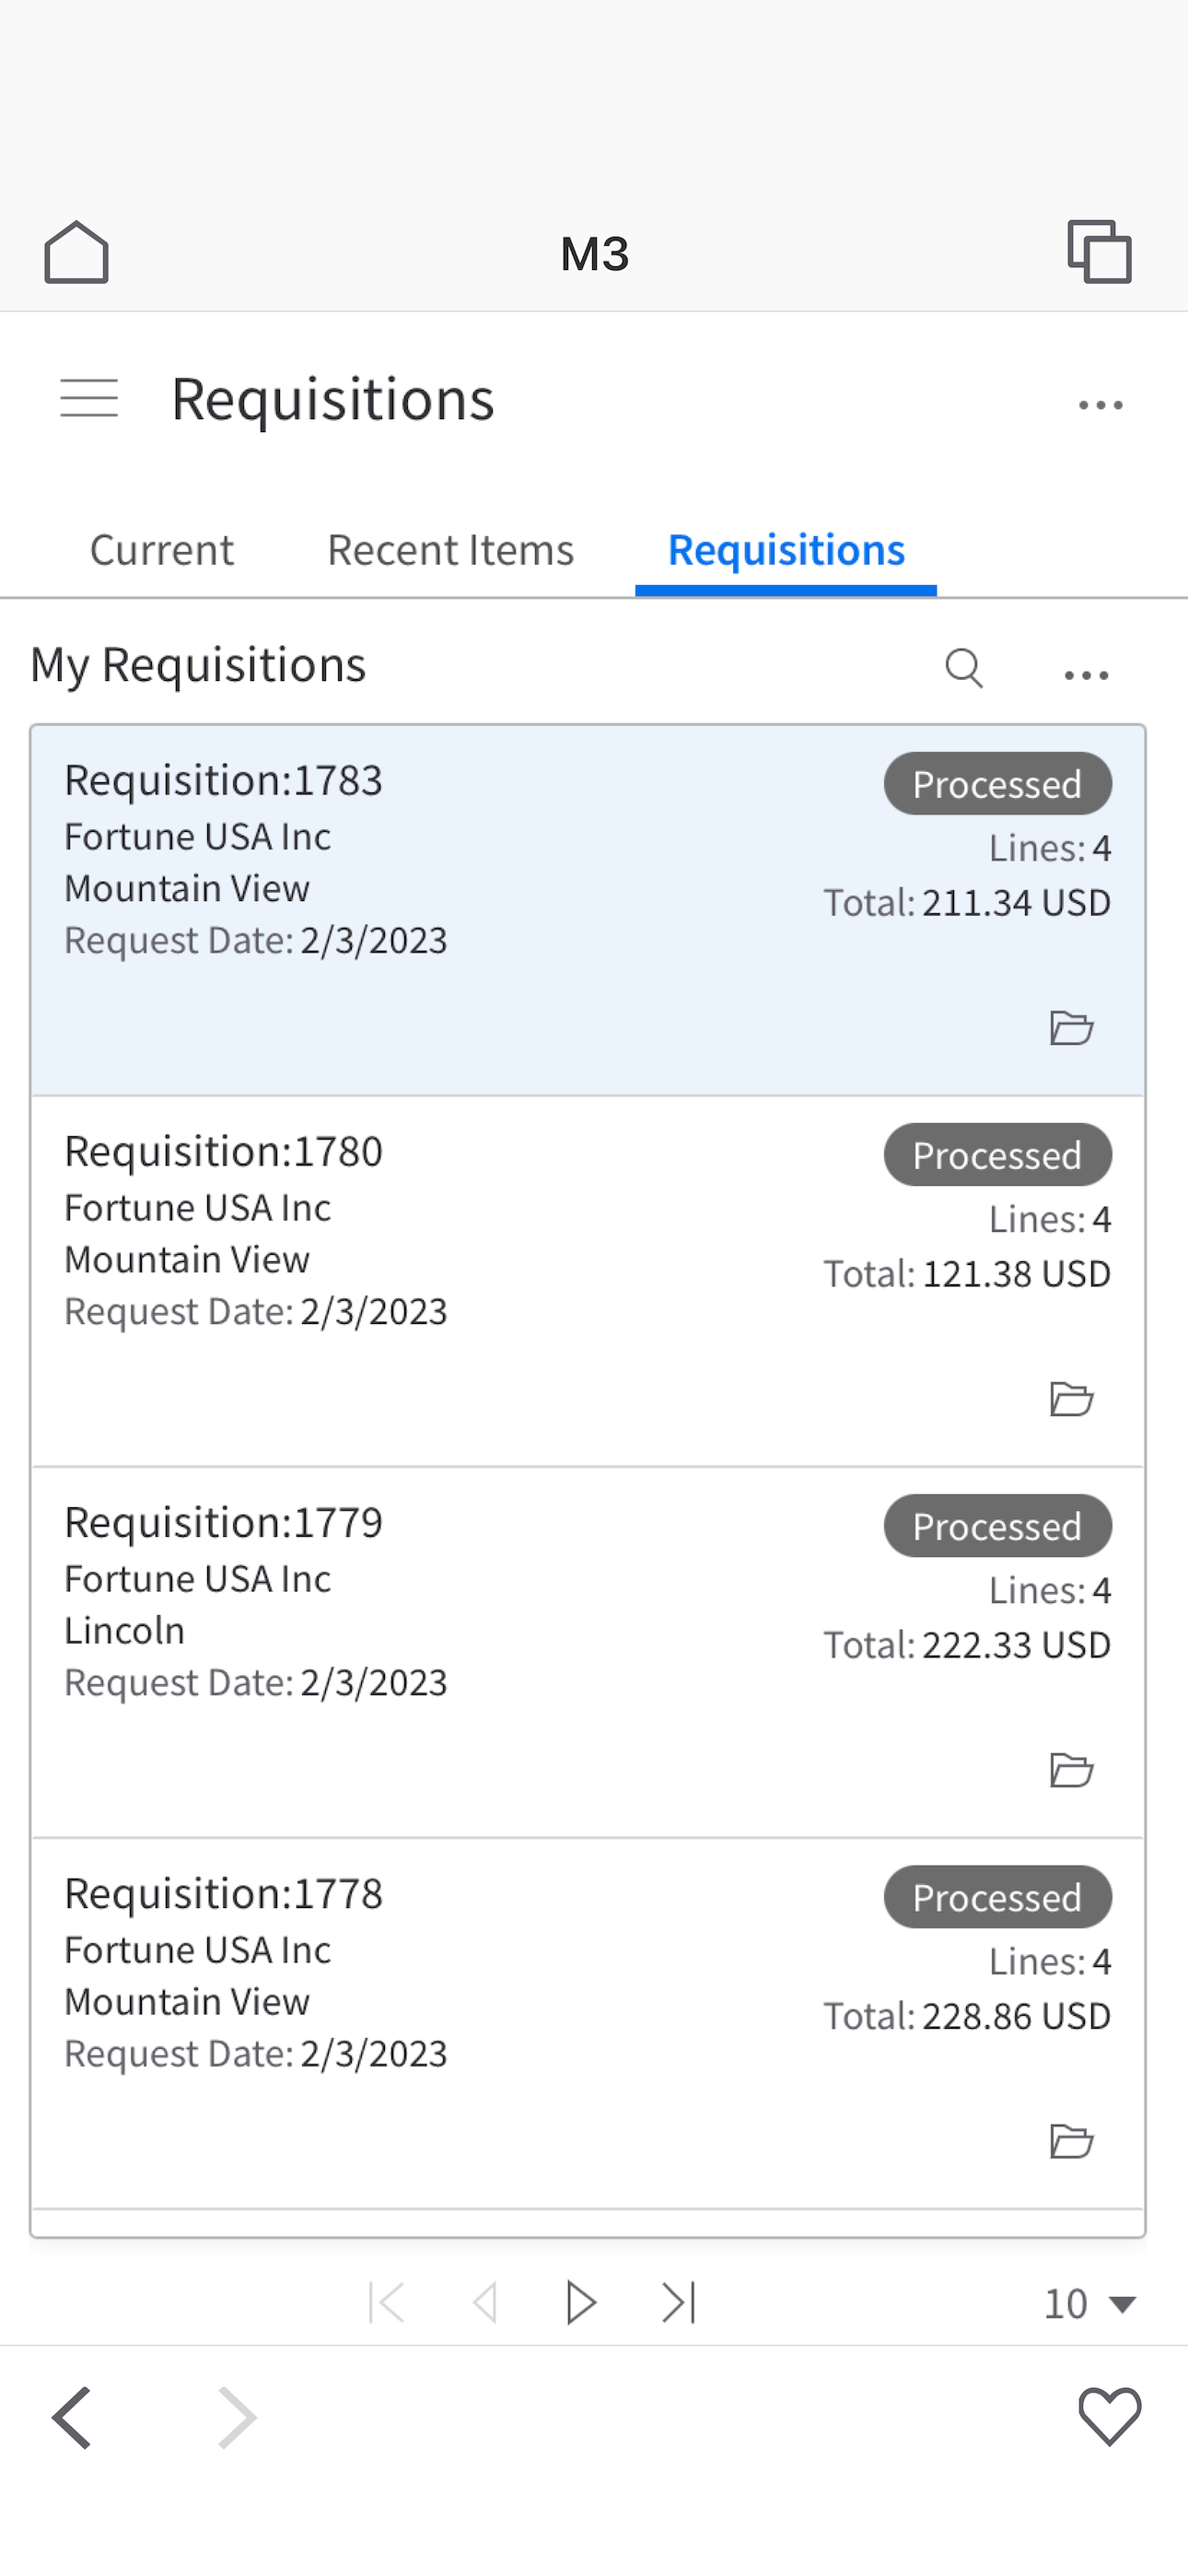This screenshot has height=2576, width=1188.
Task: Open folder icon for Requisition 1783
Action: [x=1071, y=1027]
